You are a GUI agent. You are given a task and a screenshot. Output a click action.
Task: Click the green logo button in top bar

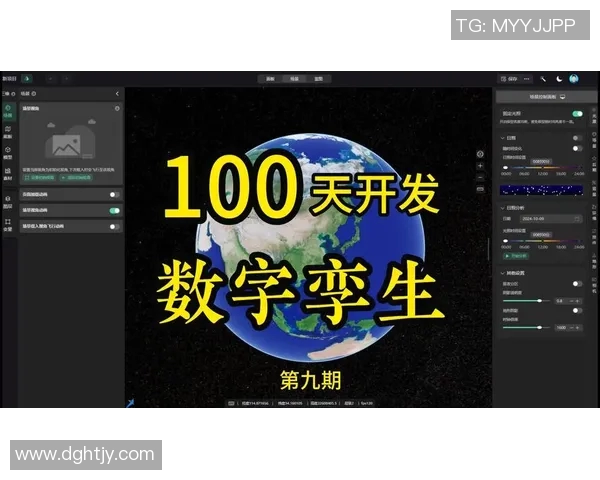[27, 79]
